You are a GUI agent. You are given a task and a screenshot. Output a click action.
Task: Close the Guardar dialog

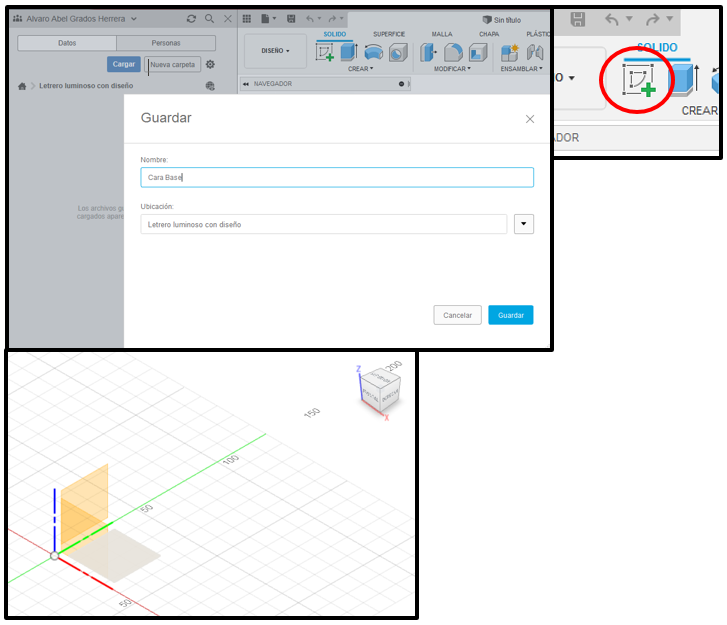click(530, 119)
